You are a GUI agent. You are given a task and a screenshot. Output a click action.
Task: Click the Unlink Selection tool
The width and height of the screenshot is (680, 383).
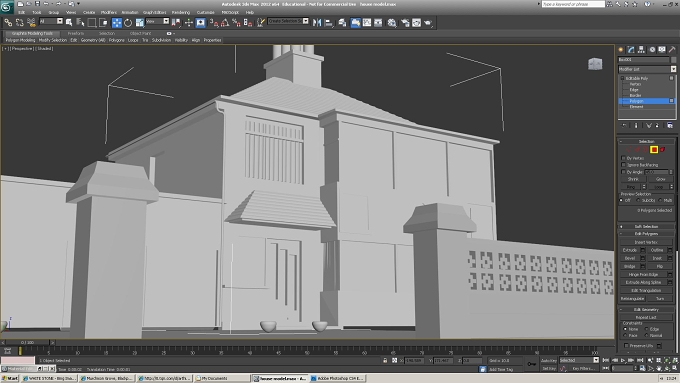(x=20, y=23)
